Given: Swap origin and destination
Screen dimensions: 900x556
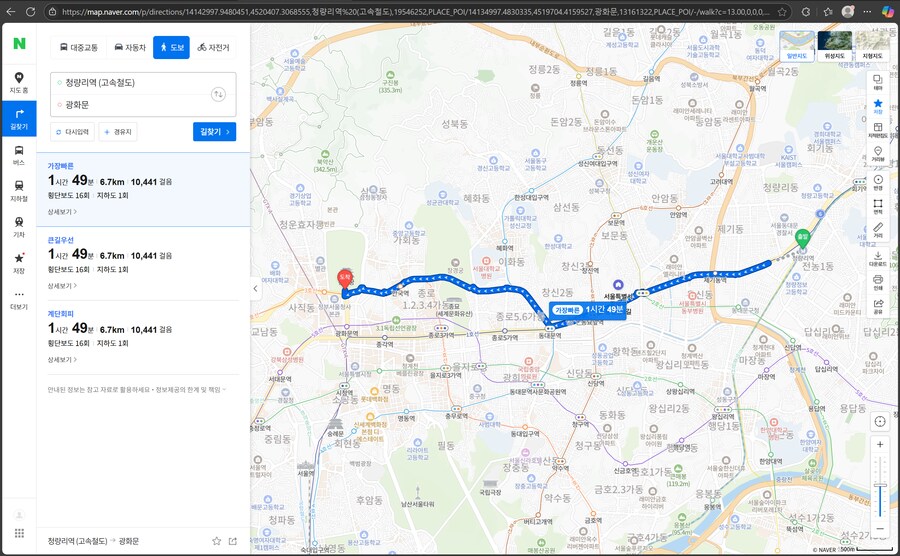Looking at the screenshot, I should [218, 94].
